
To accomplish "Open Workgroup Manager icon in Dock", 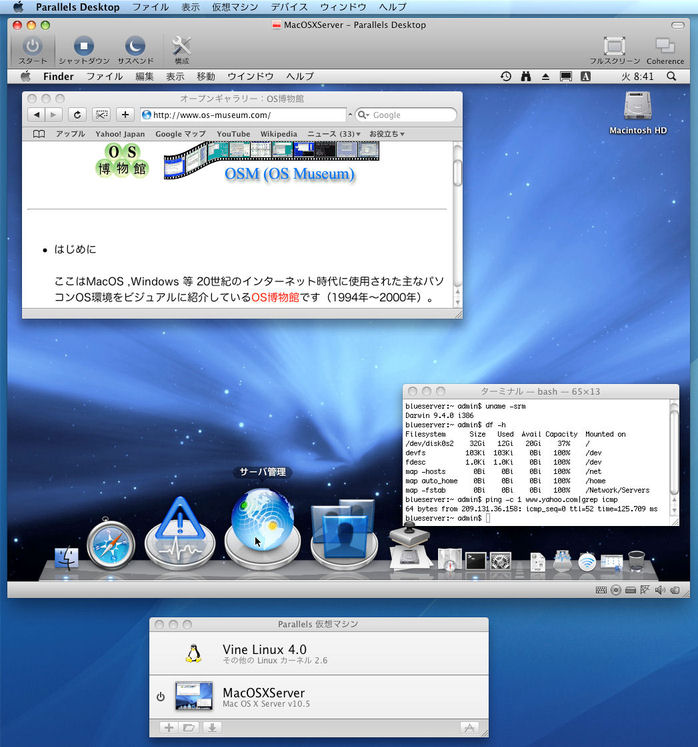I will click(x=344, y=535).
